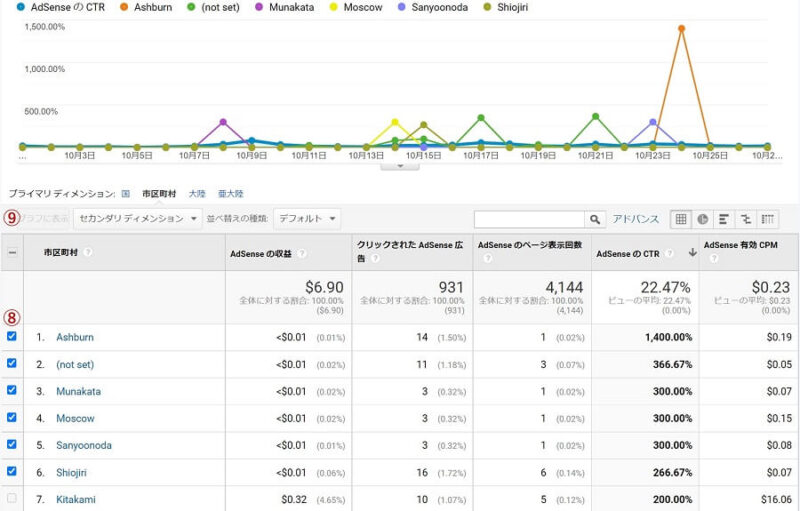Select the 亜大陸 primary dimension
800x511 pixels.
coord(231,194)
